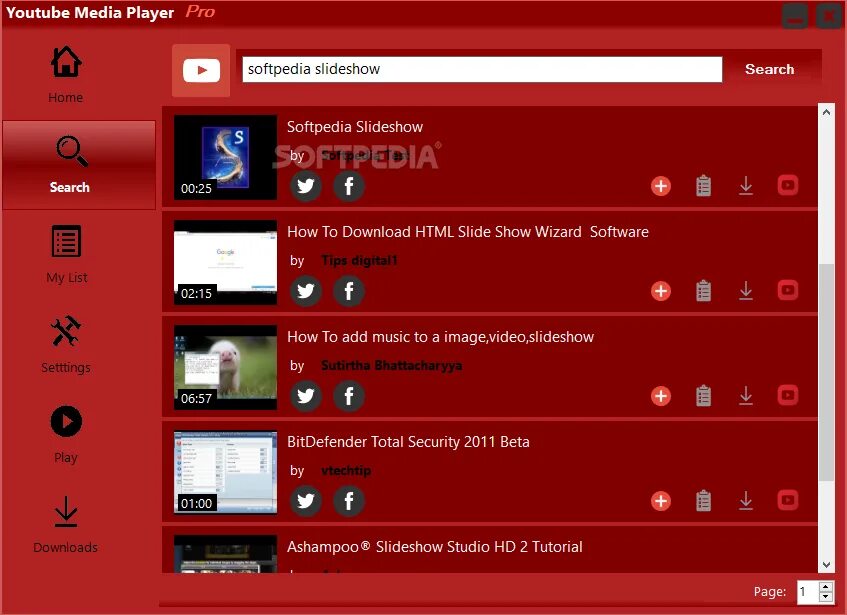The width and height of the screenshot is (847, 615).
Task: Select the Search tab in sidebar
Action: point(79,165)
